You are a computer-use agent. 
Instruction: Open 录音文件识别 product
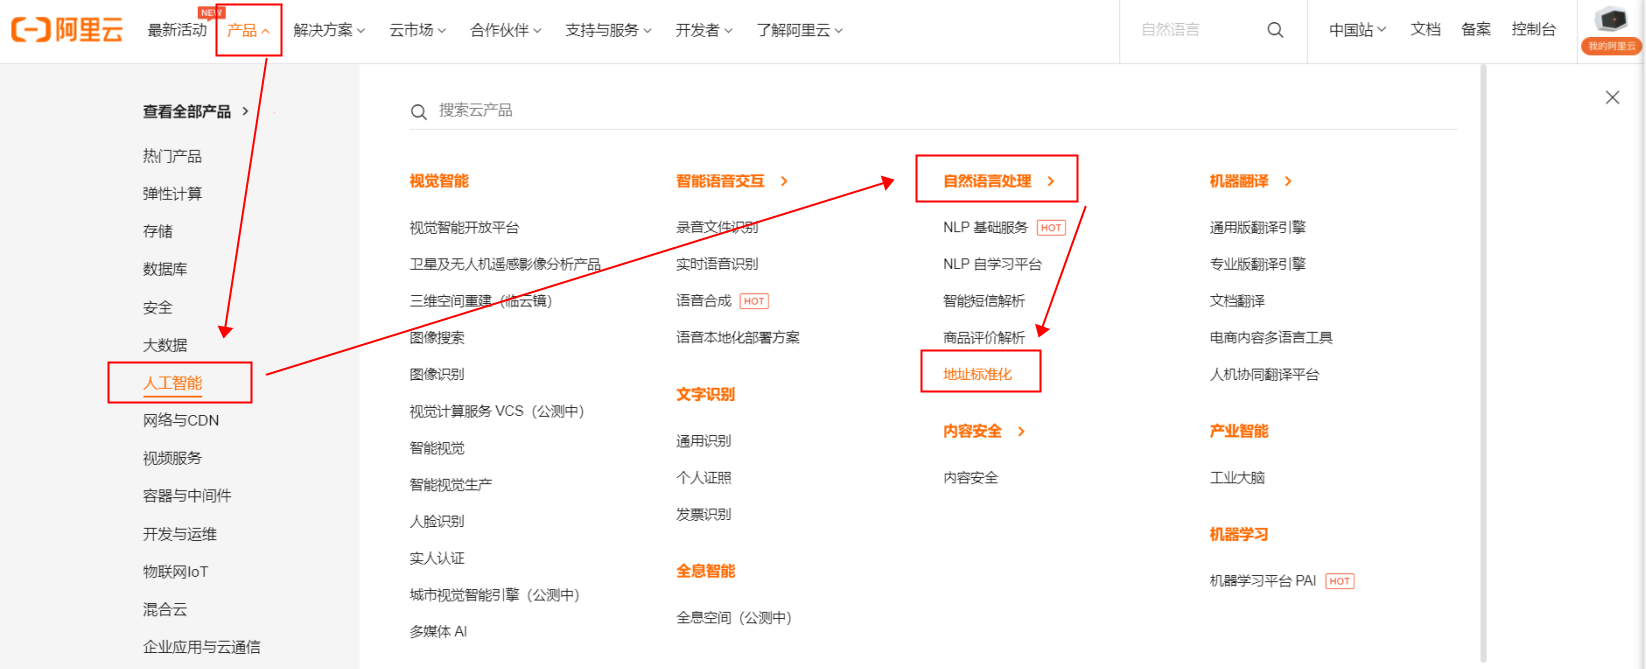[x=717, y=228]
